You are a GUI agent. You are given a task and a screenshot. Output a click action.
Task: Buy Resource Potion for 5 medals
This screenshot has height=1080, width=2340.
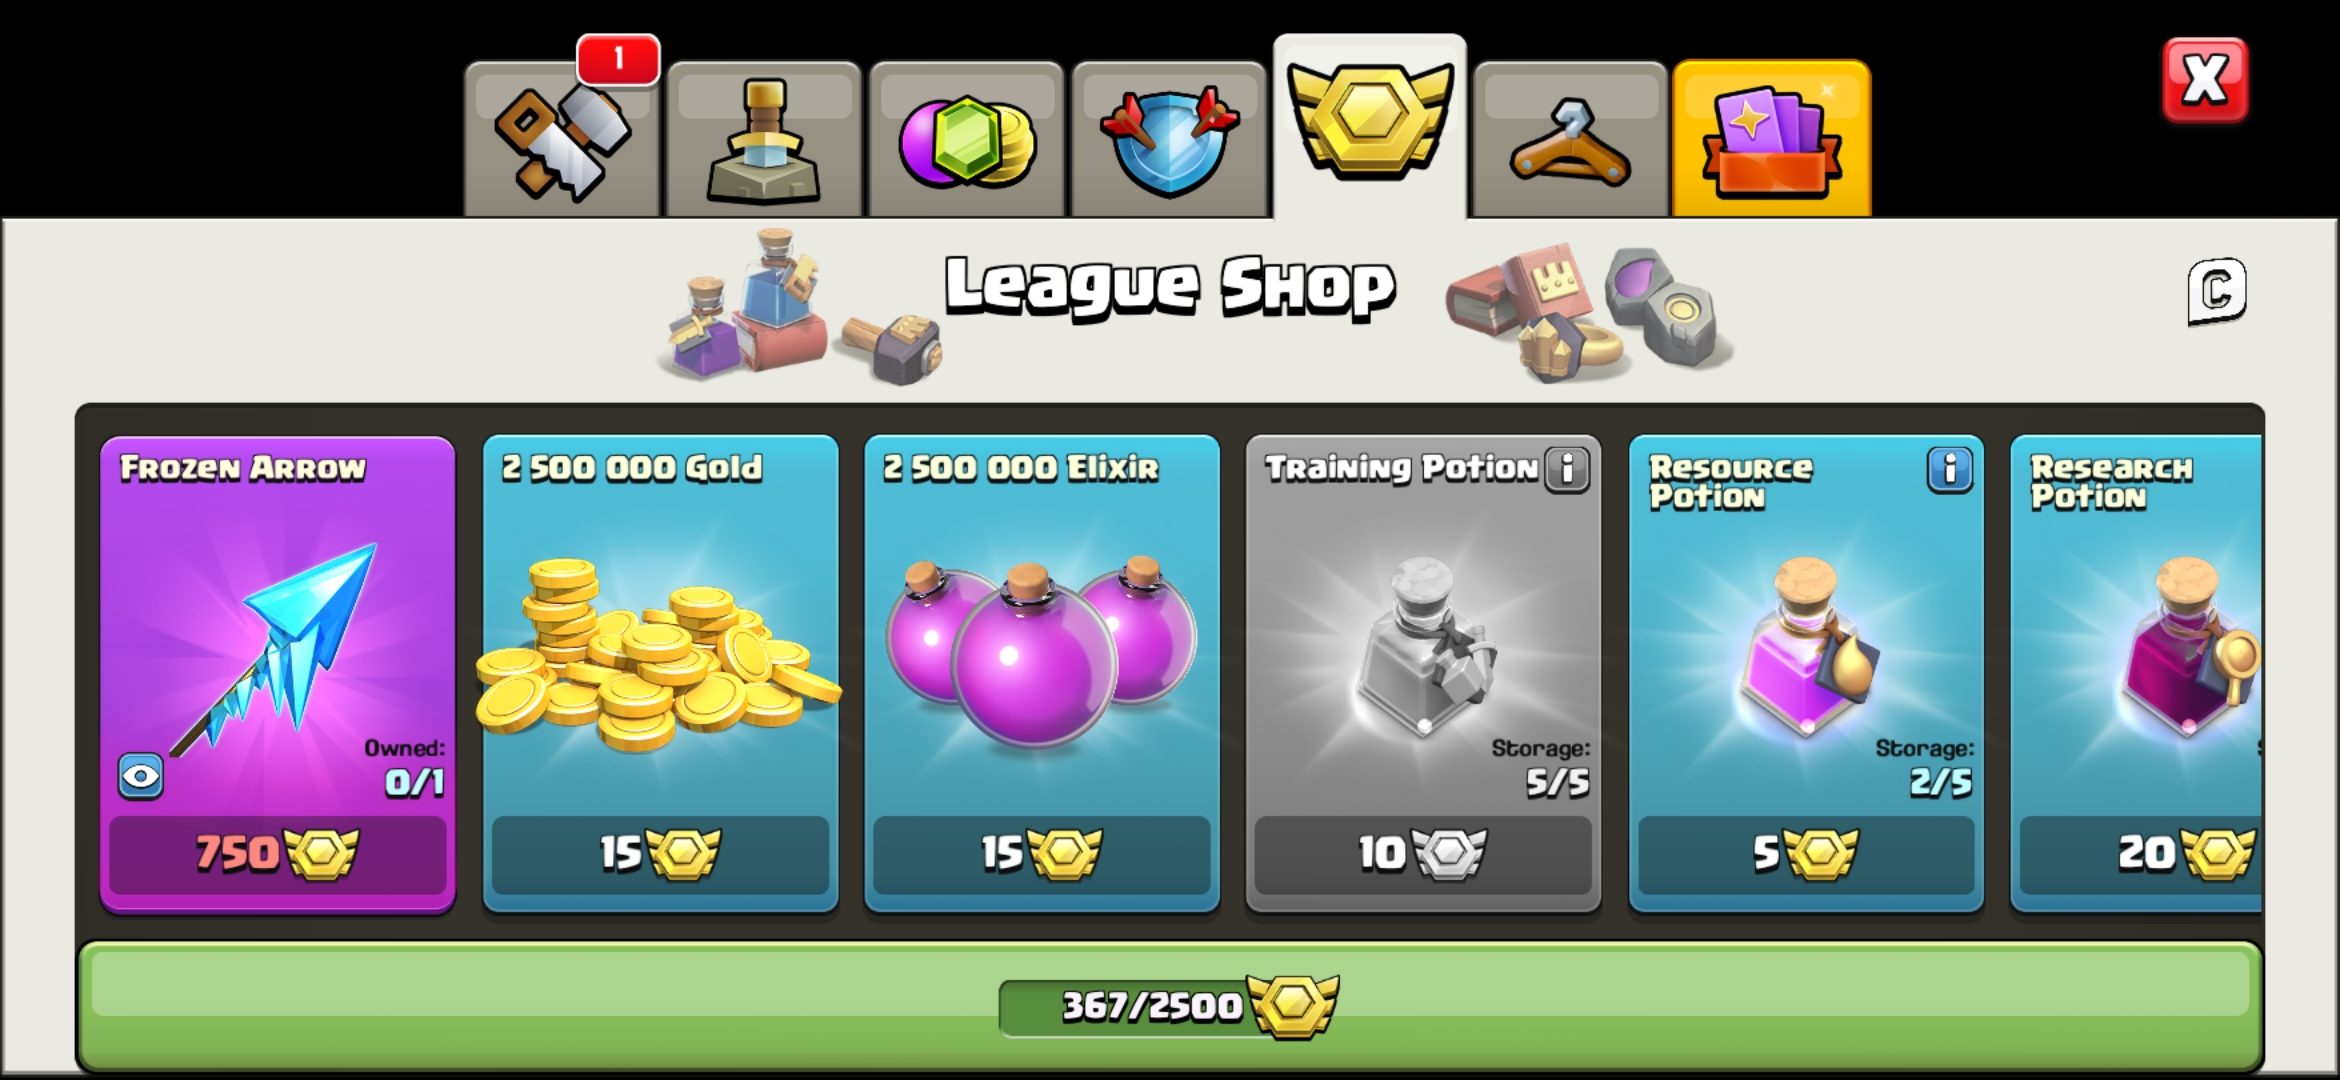click(1805, 854)
